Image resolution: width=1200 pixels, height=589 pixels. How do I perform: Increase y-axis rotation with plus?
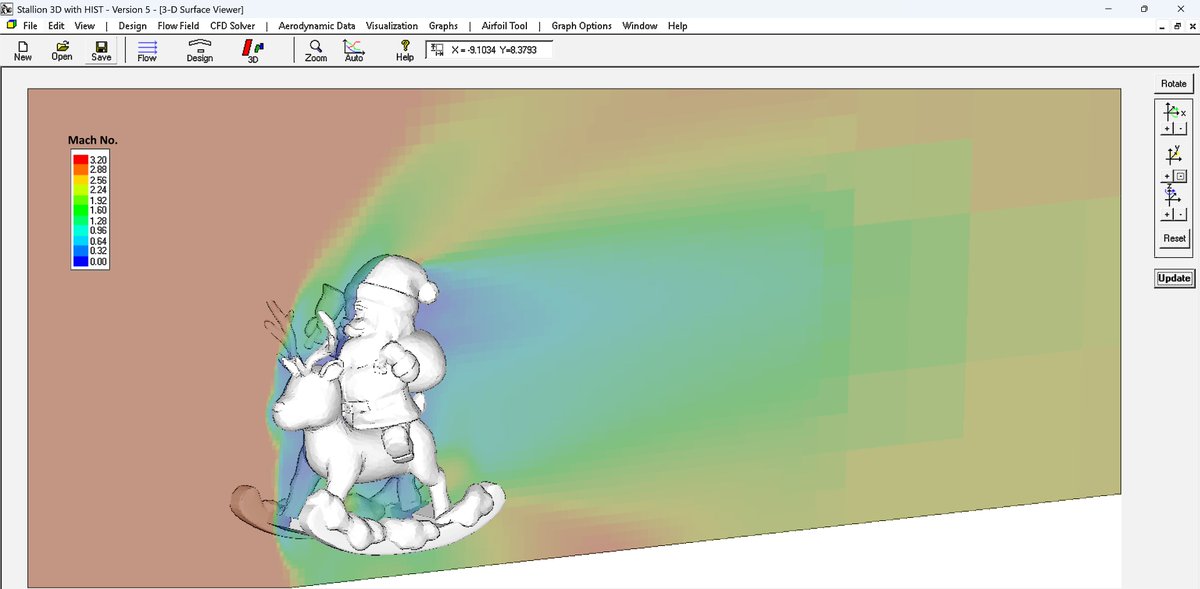click(1167, 176)
